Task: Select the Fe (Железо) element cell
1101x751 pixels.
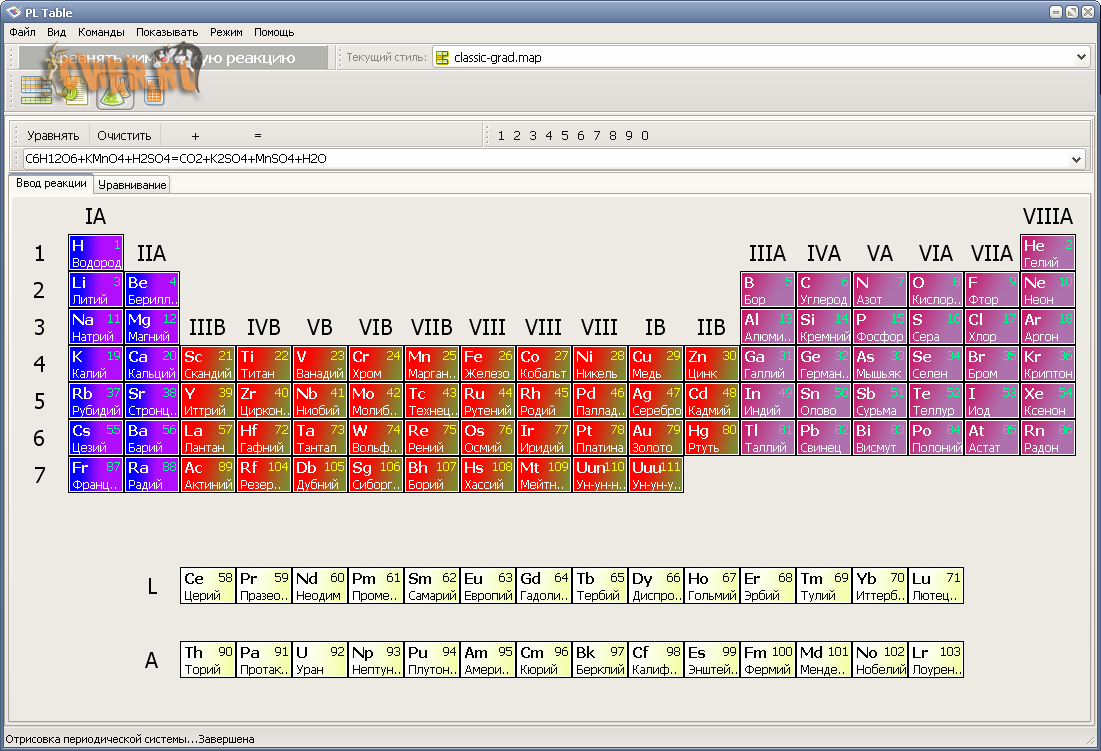Action: click(x=488, y=364)
